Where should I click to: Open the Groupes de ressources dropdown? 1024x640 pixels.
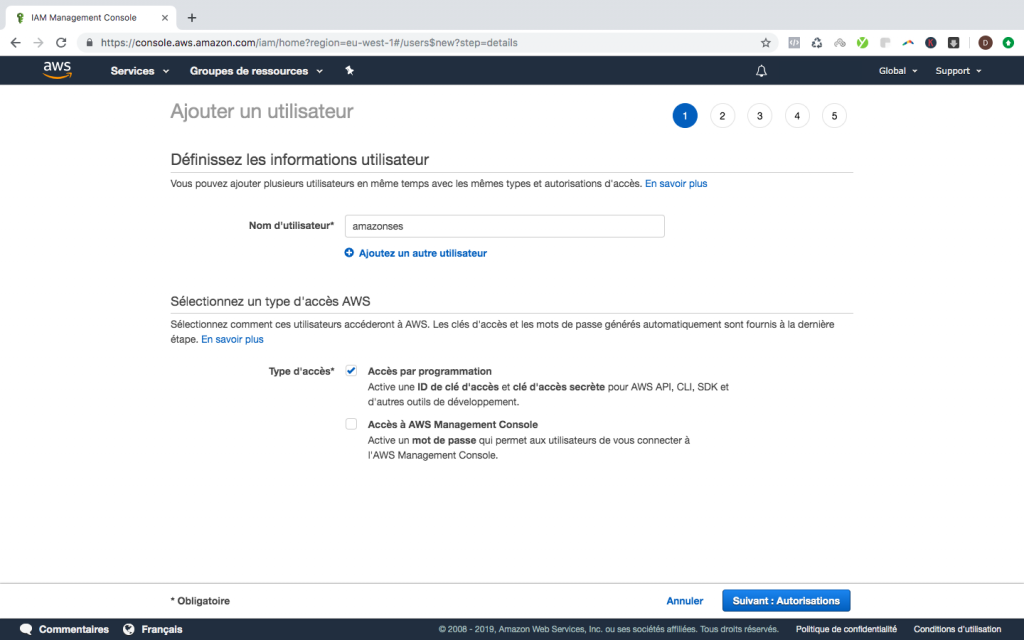point(256,71)
